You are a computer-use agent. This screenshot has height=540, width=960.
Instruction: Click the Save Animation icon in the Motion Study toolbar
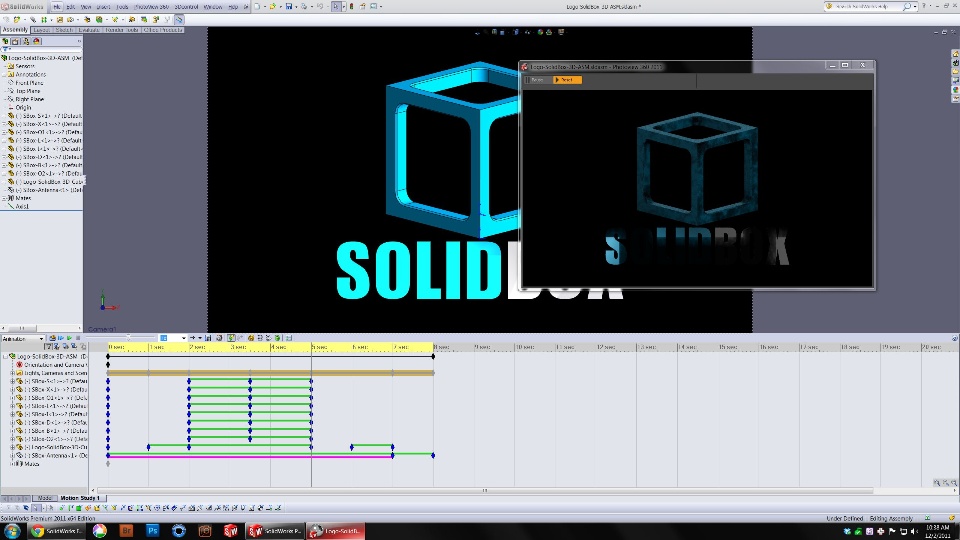coord(208,338)
